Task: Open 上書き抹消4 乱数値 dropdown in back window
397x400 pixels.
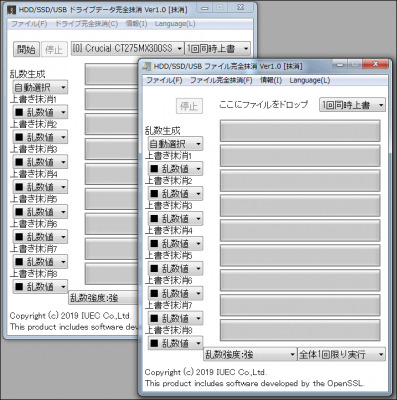Action: tap(40, 187)
